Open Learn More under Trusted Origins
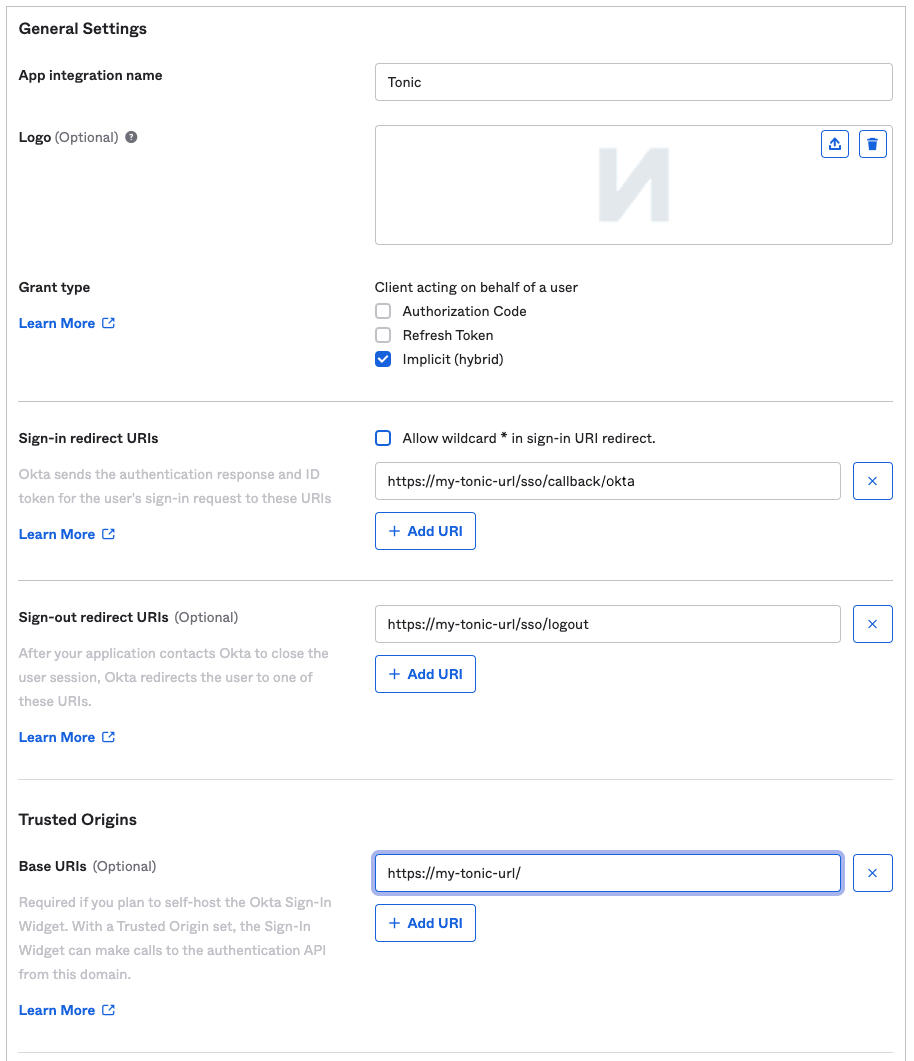This screenshot has width=914, height=1061. [66, 1010]
